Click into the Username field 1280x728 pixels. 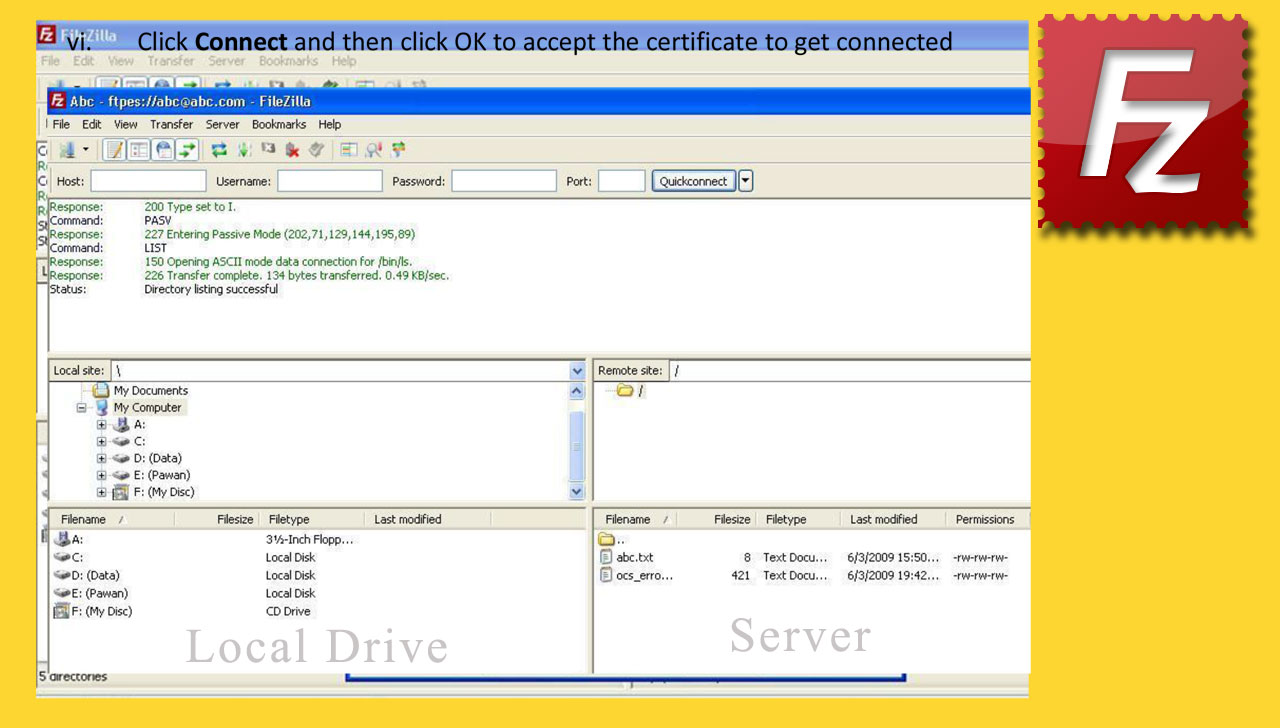click(330, 182)
